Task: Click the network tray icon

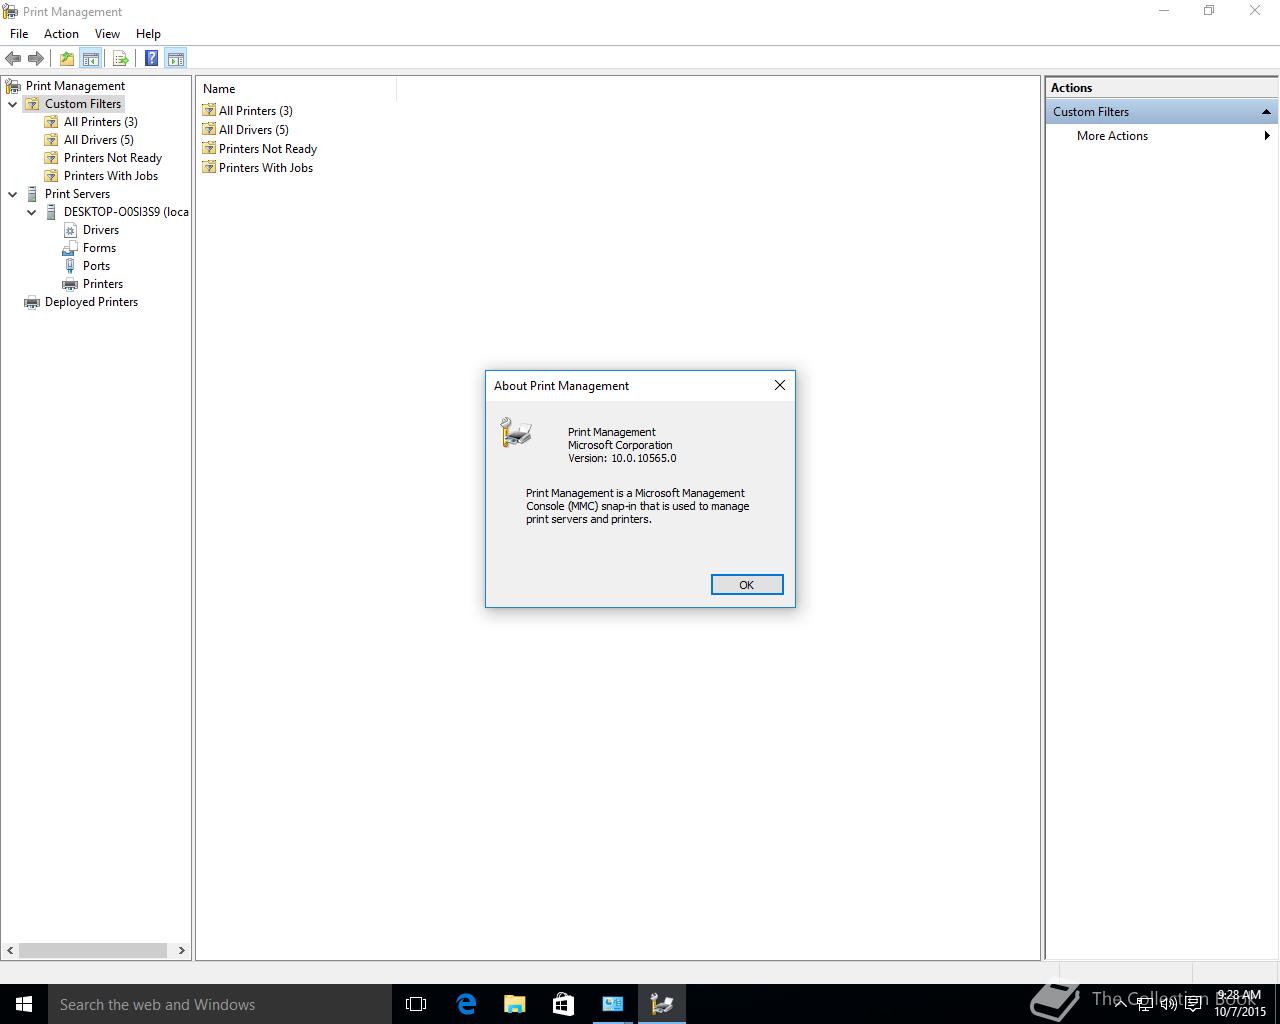Action: tap(1144, 1003)
